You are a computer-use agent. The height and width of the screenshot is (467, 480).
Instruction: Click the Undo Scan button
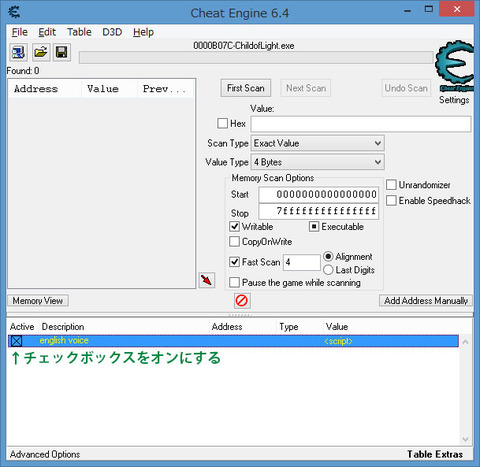[406, 88]
